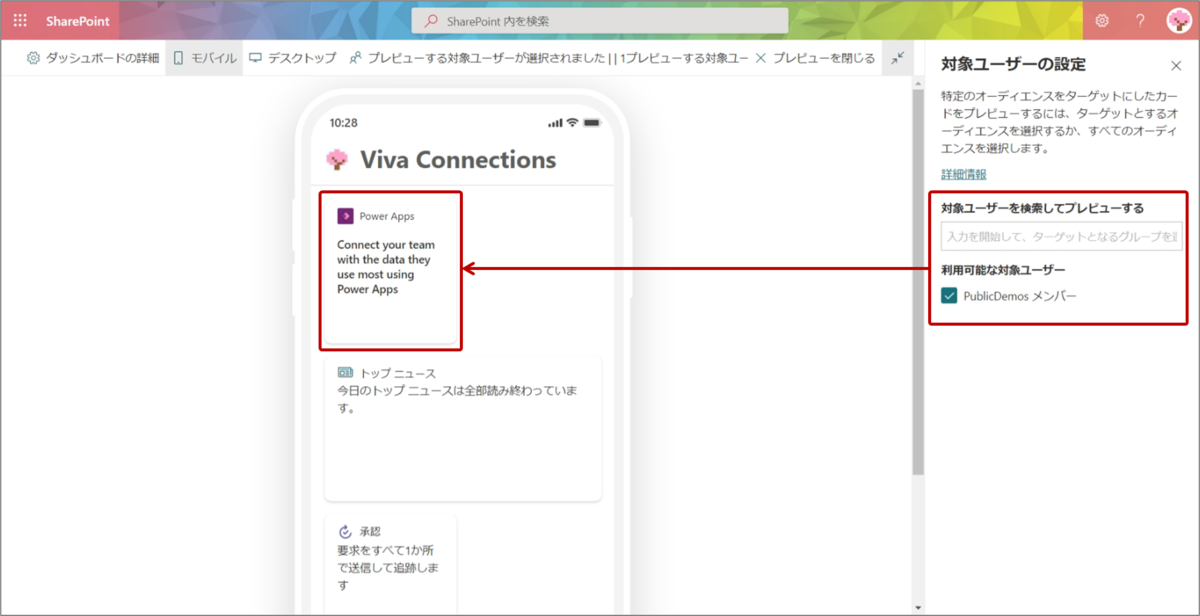The height and width of the screenshot is (616, 1200).
Task: Click the dashboard details gear icon
Action: pyautogui.click(x=33, y=58)
